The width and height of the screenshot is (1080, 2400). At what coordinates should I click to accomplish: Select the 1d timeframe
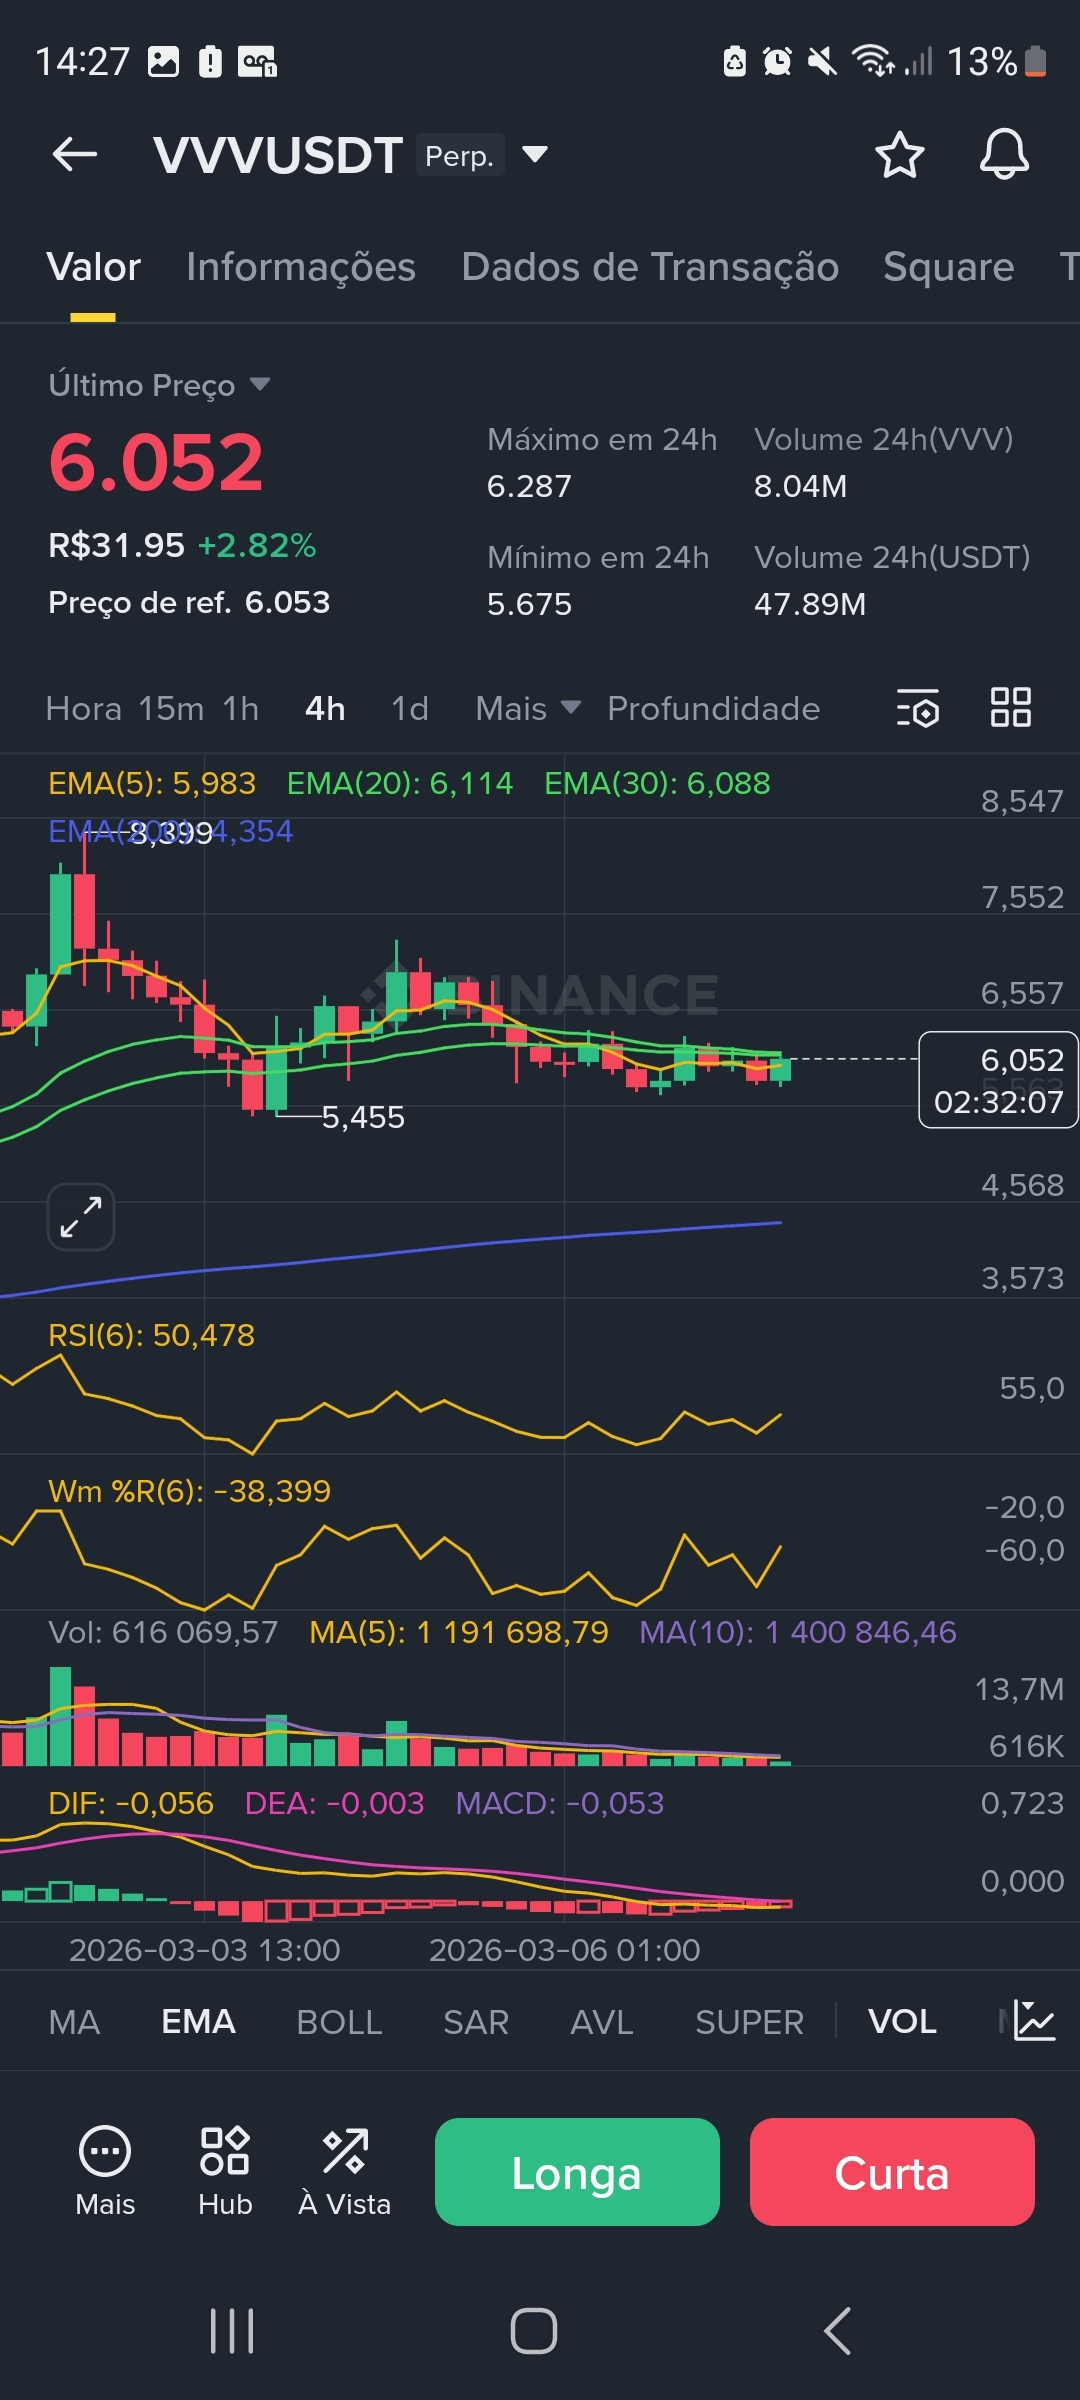point(410,708)
